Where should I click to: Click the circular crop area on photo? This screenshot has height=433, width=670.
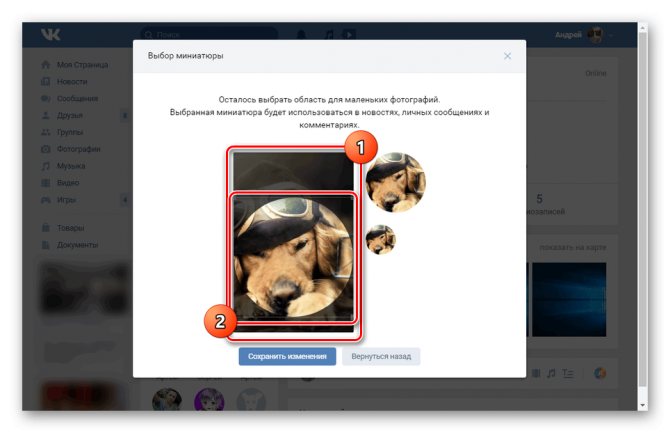(294, 258)
